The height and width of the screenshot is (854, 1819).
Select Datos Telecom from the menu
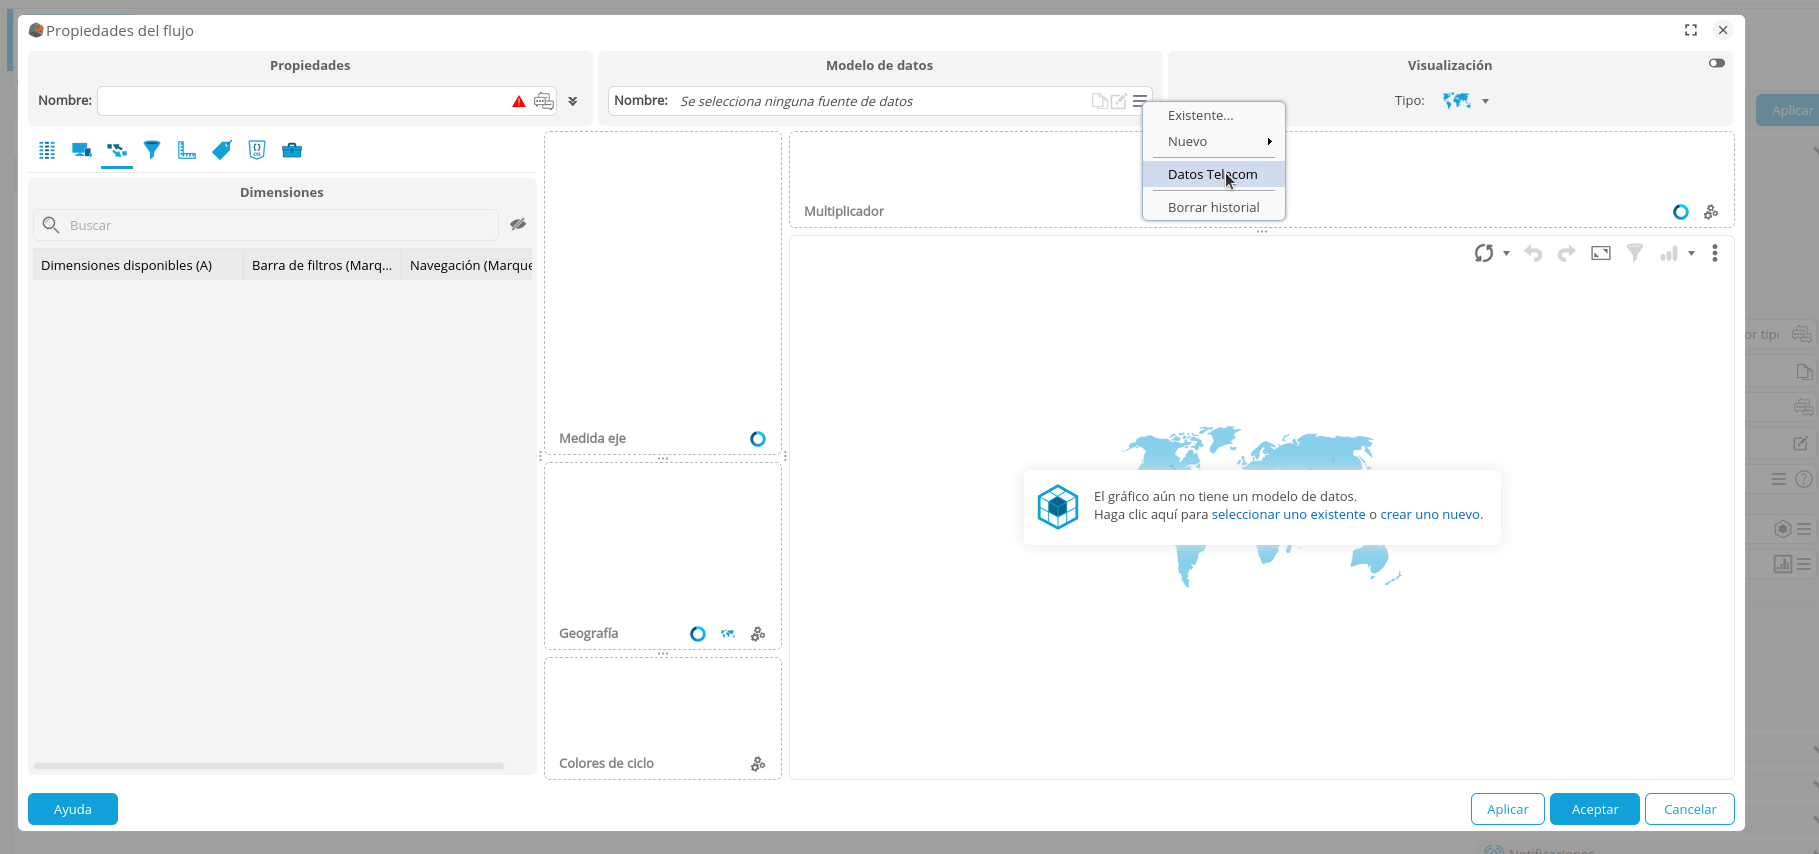pos(1212,174)
